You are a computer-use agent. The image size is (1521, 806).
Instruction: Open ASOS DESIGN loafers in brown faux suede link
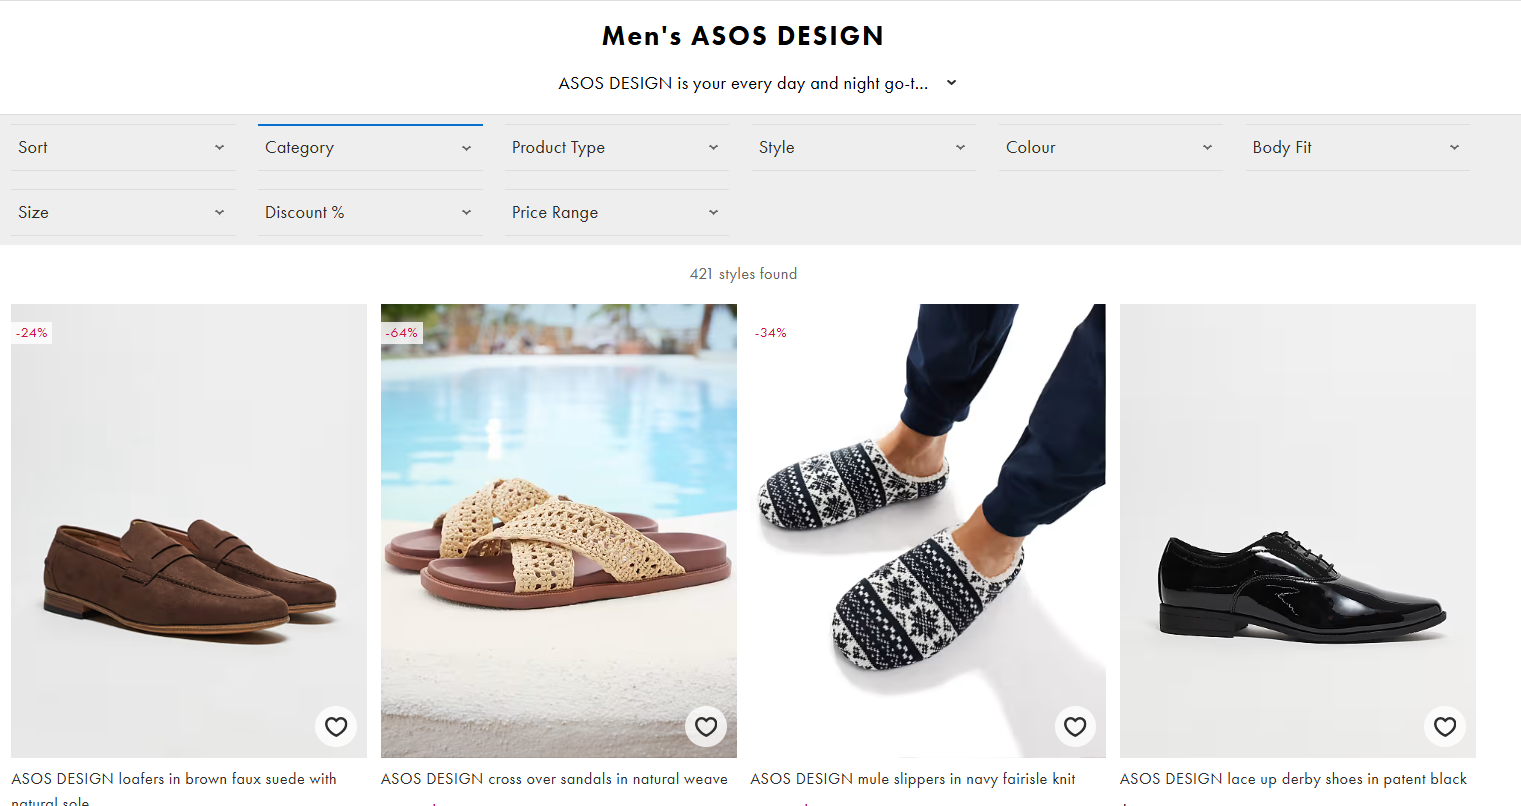[x=174, y=788]
